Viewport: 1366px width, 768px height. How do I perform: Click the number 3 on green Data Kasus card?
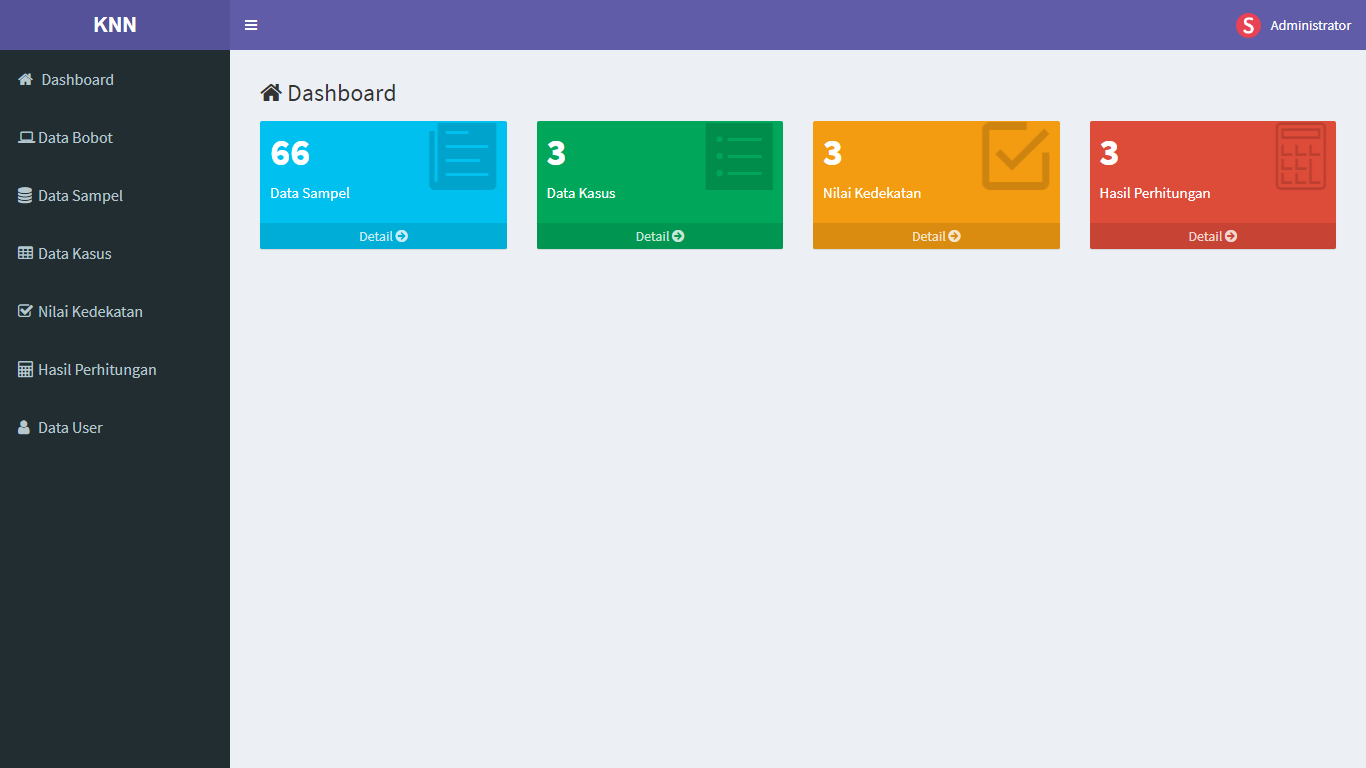(556, 153)
